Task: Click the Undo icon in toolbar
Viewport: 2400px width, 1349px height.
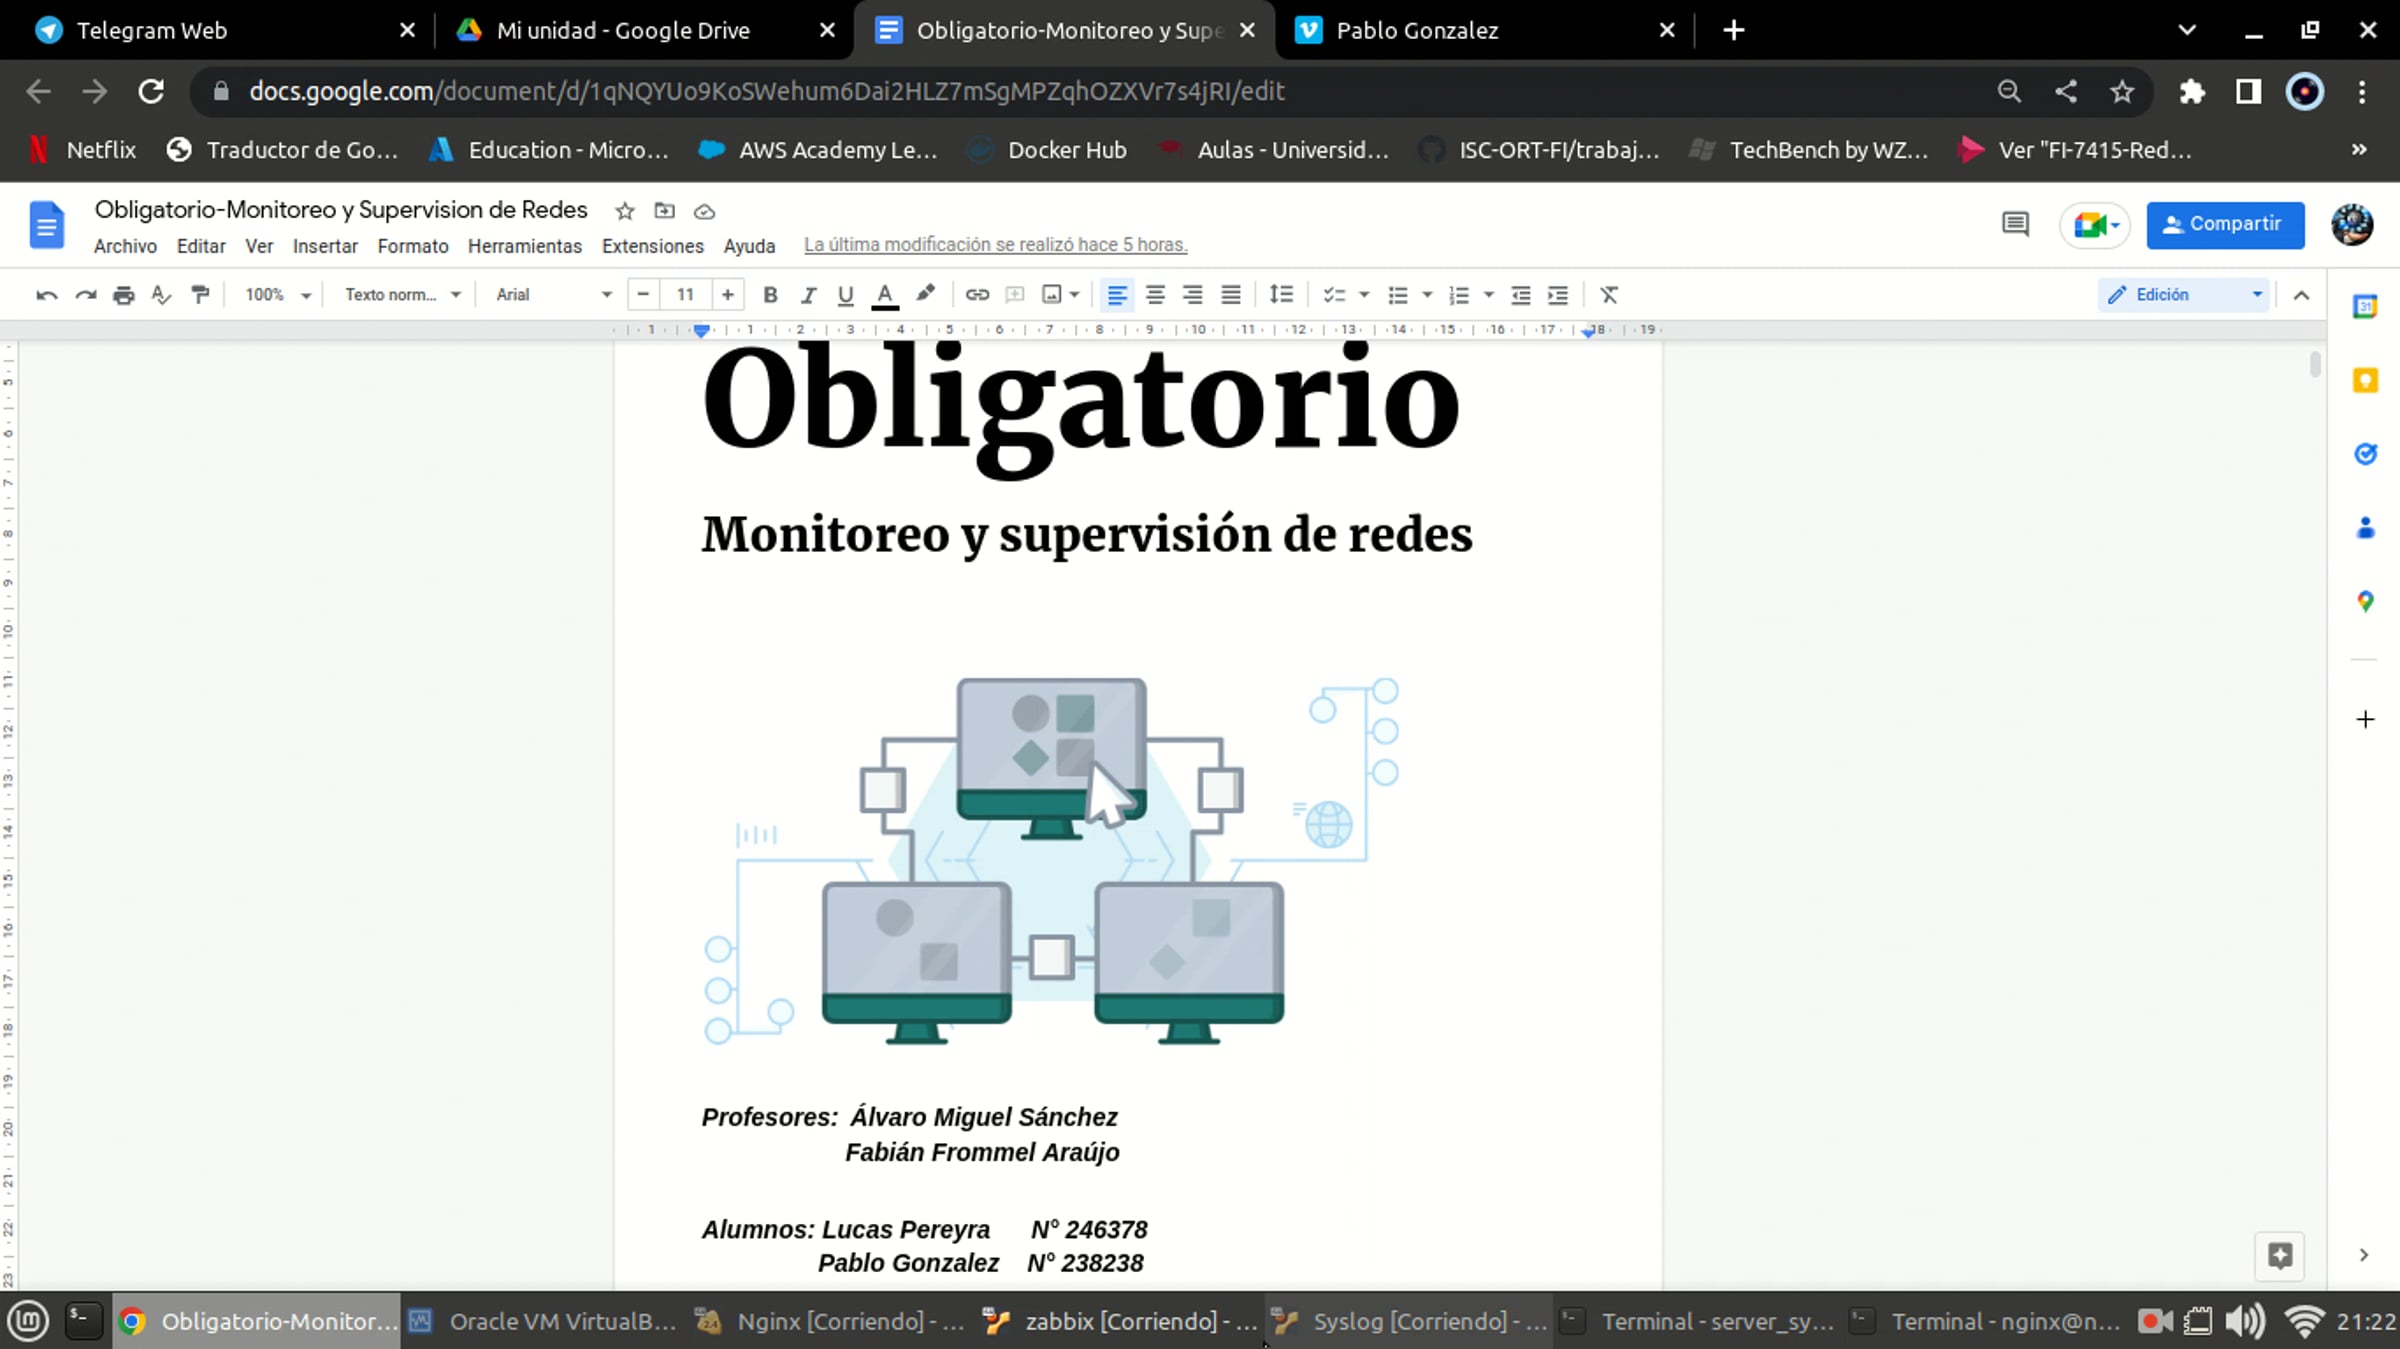Action: (46, 295)
